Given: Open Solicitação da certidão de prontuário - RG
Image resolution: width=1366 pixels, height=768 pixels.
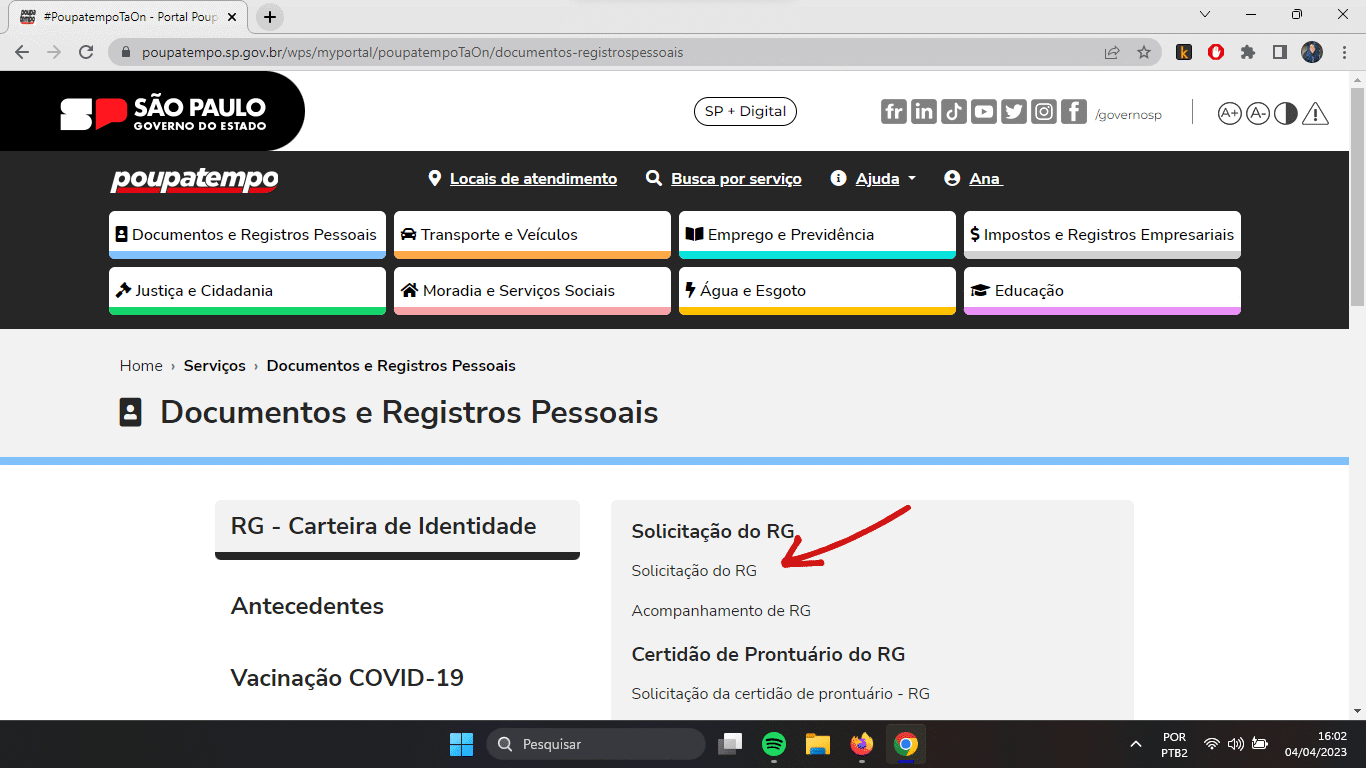Looking at the screenshot, I should click(781, 694).
